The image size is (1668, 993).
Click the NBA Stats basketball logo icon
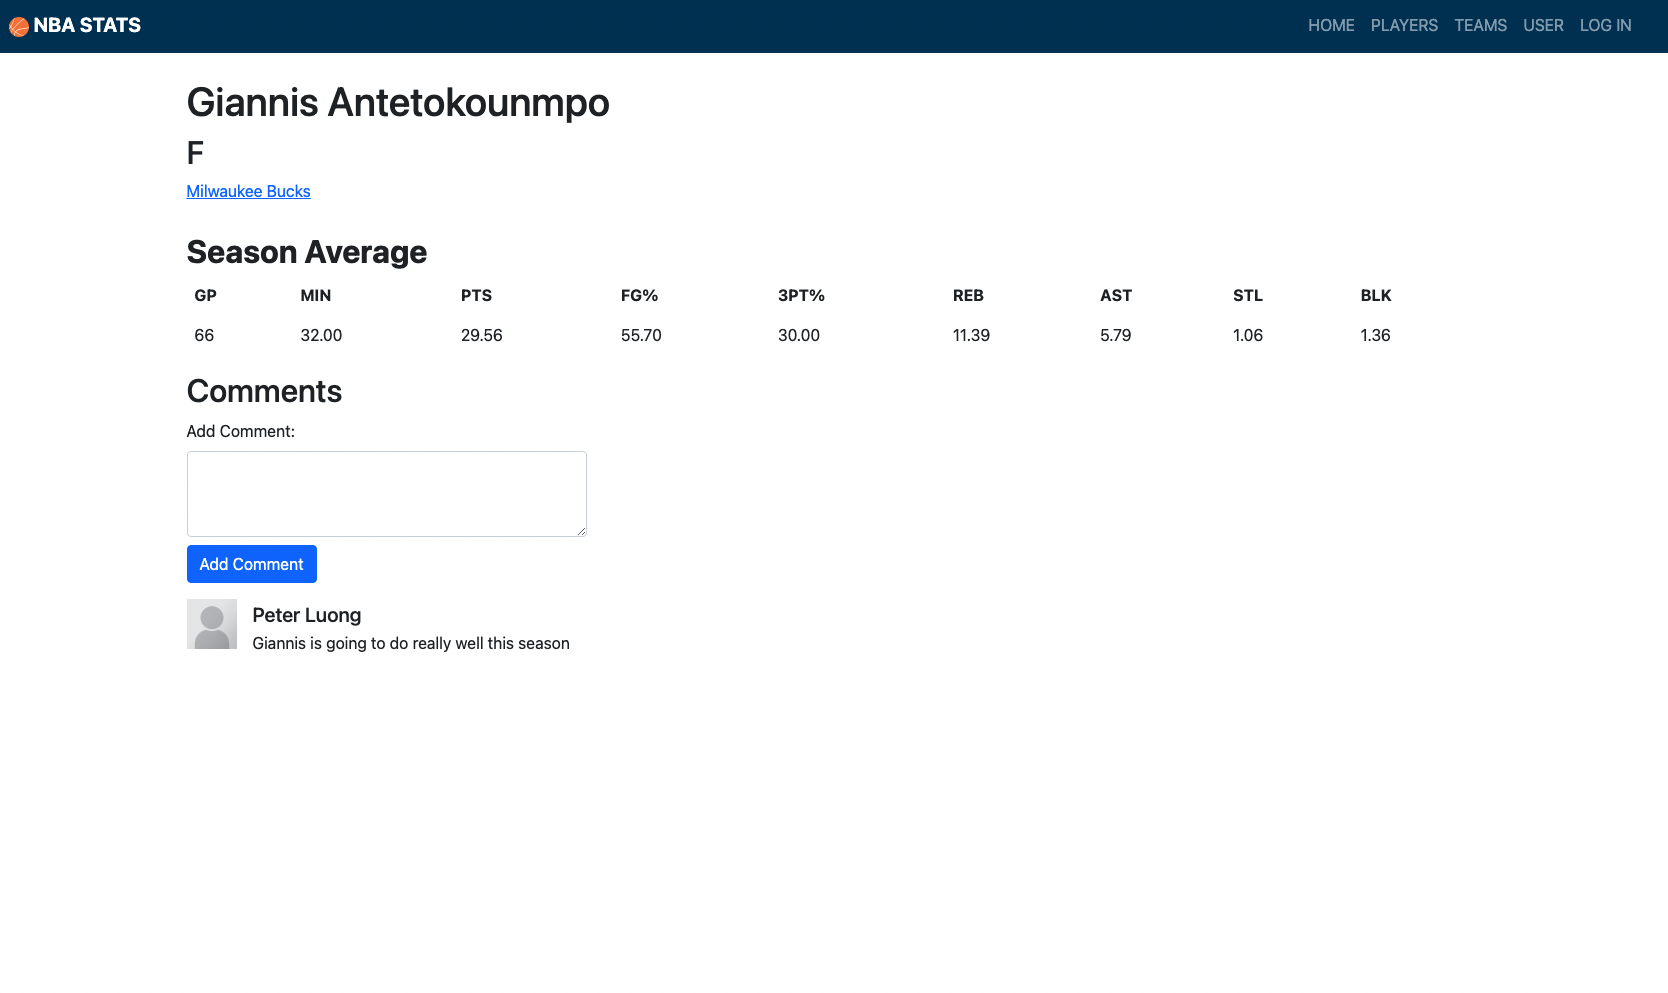(x=19, y=25)
